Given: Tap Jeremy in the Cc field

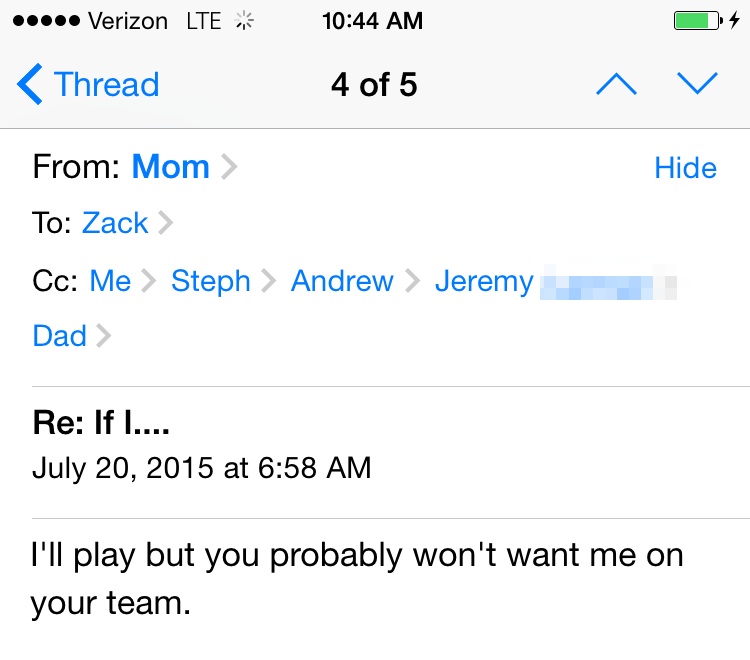Looking at the screenshot, I should pos(484,281).
